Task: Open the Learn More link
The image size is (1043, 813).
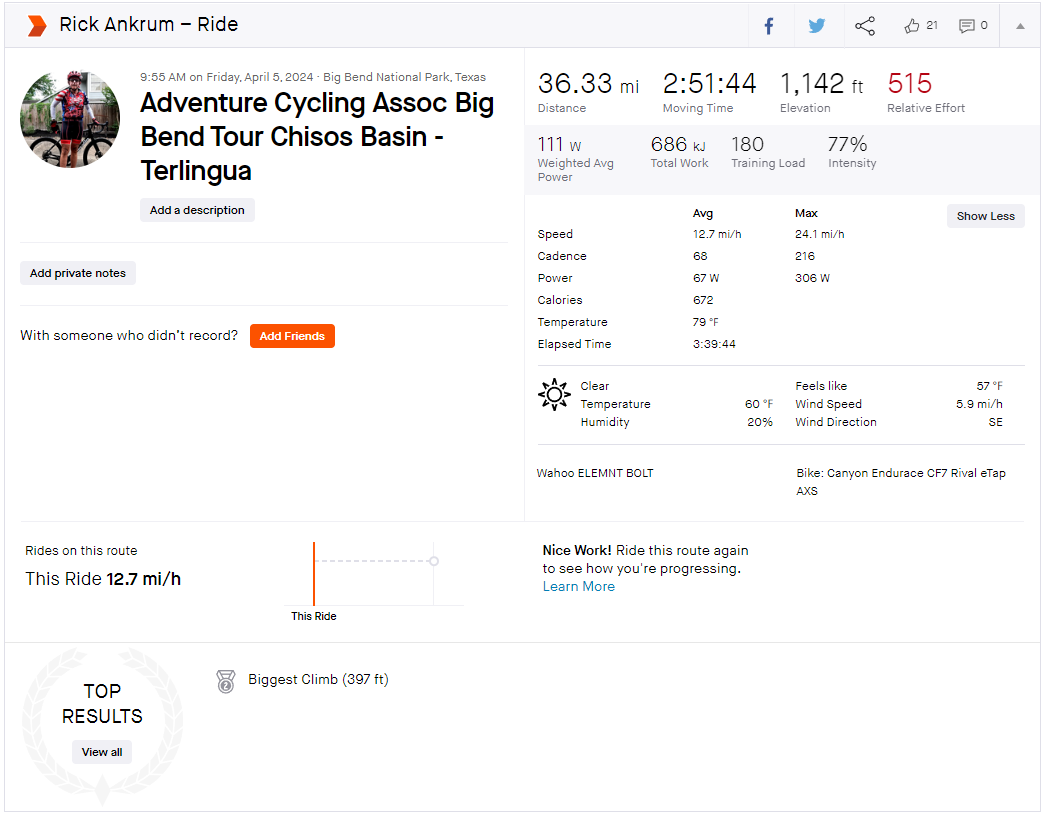Action: click(578, 587)
